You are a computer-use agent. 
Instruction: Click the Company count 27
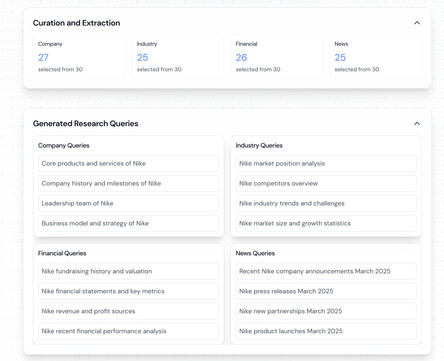[x=43, y=58]
